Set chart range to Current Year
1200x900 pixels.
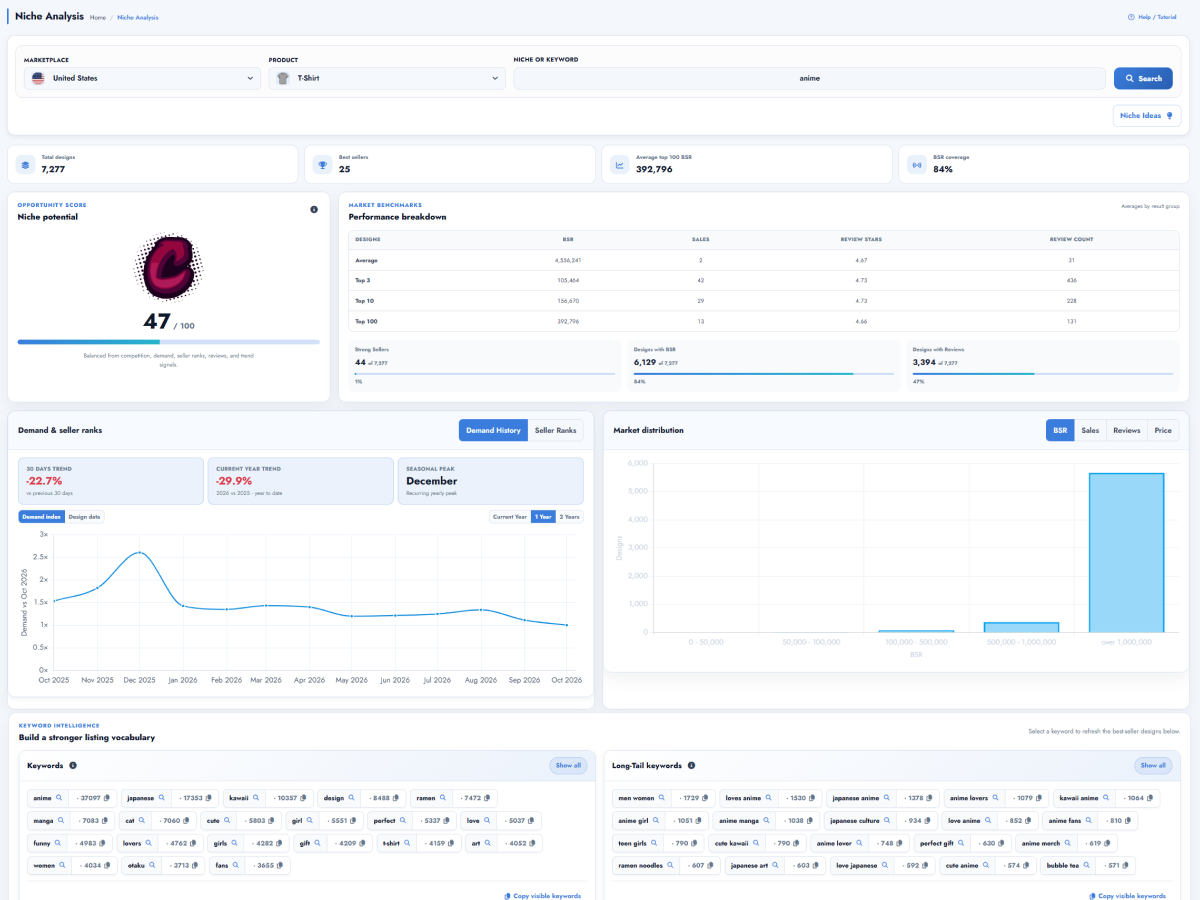[509, 517]
